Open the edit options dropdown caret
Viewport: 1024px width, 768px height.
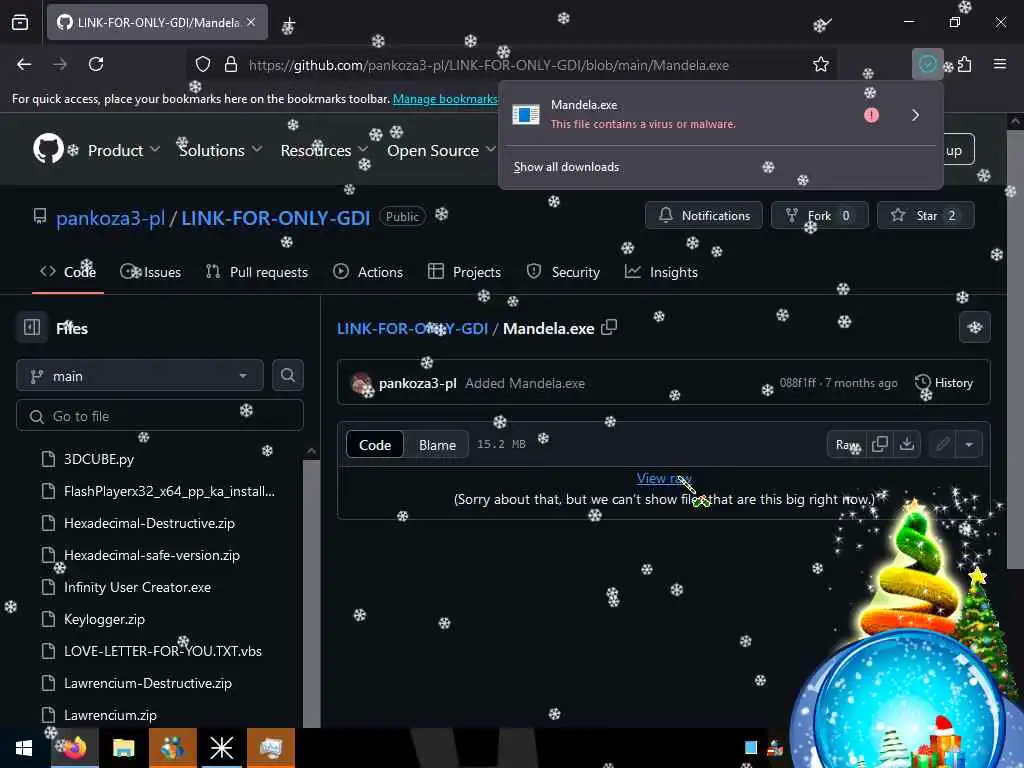(969, 444)
